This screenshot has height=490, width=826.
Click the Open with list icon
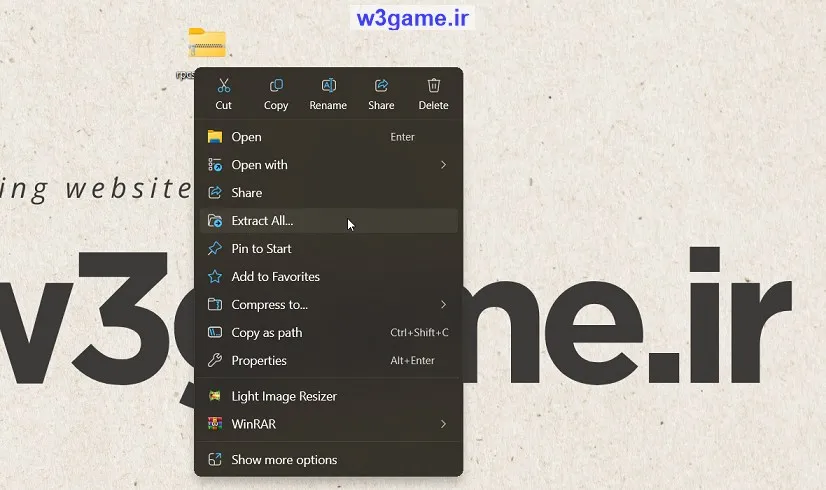coord(215,165)
